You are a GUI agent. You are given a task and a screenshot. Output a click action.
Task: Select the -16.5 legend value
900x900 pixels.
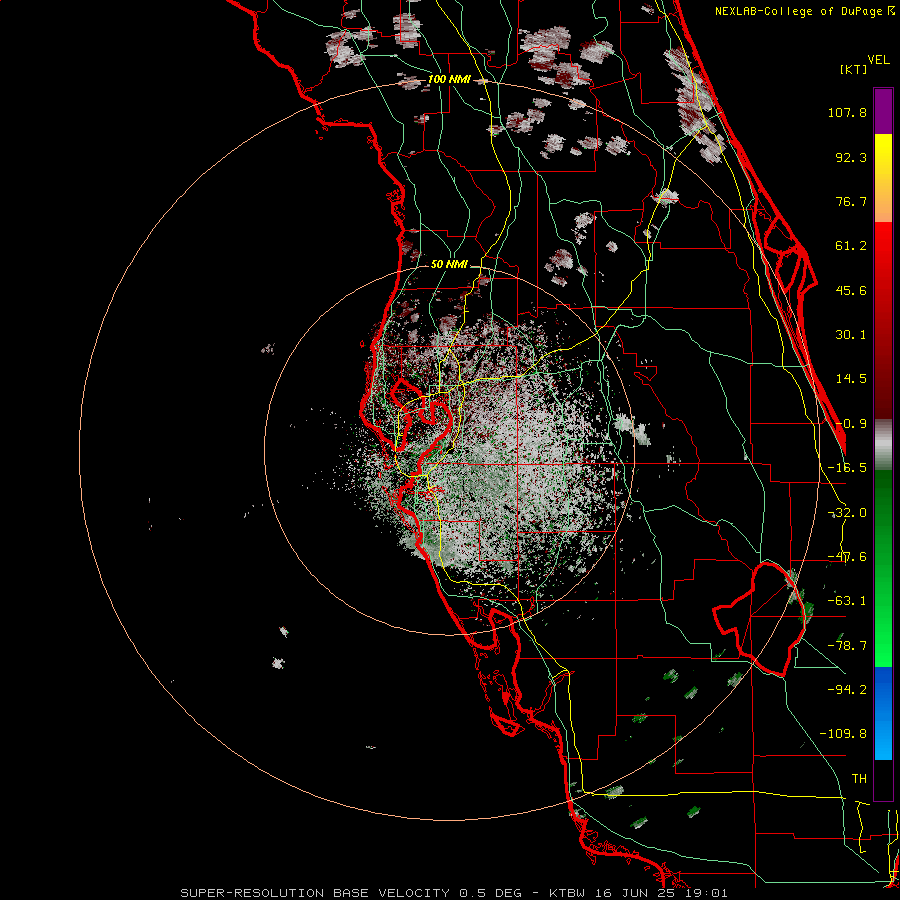coord(847,468)
